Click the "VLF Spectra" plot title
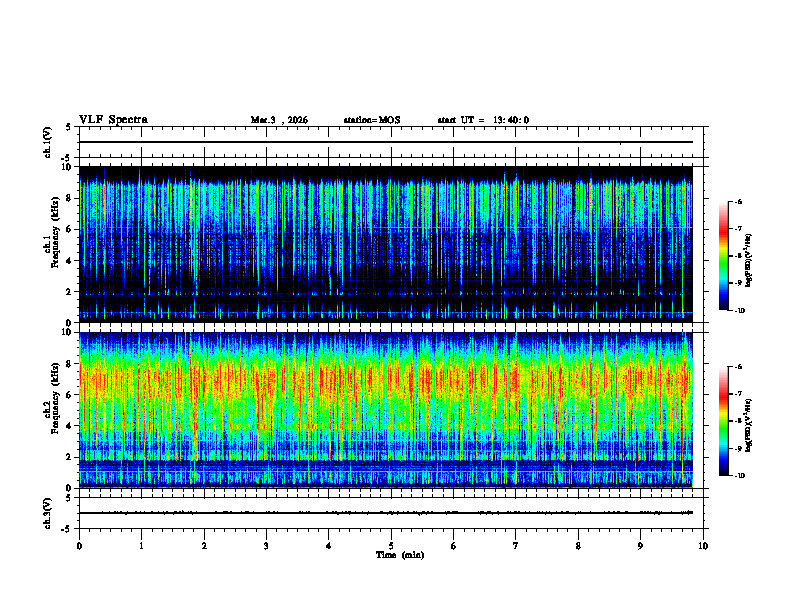 tap(113, 120)
